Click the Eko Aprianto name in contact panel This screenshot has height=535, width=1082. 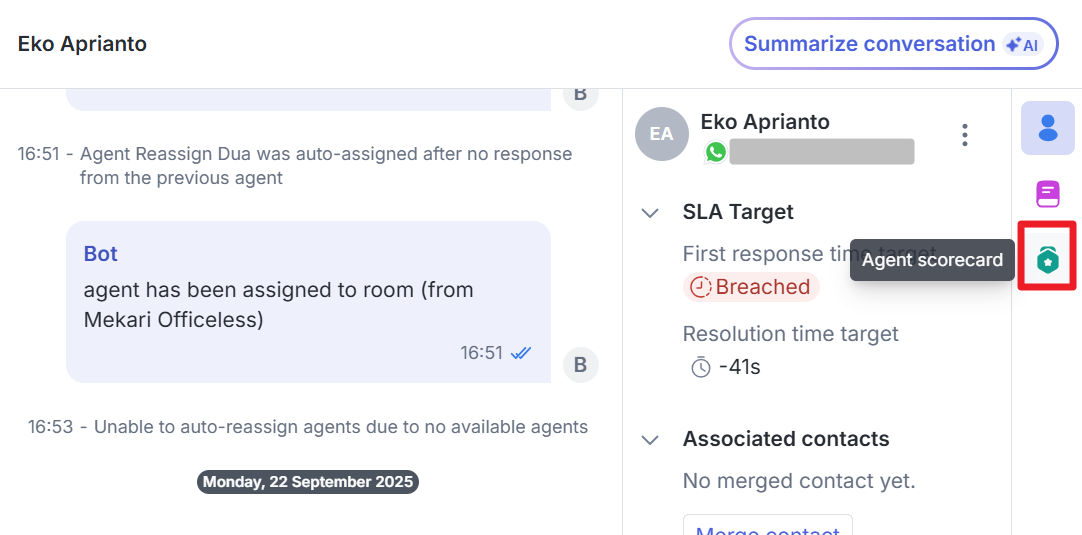765,122
